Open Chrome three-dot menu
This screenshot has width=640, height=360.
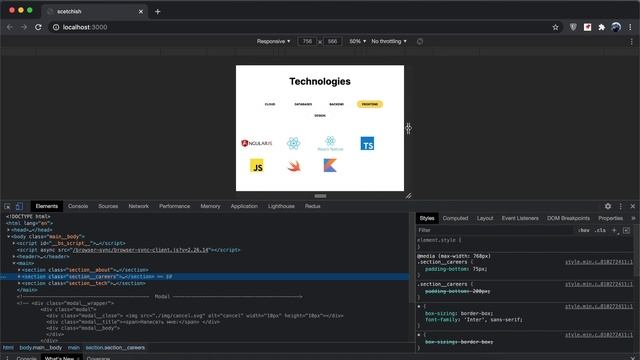631,27
